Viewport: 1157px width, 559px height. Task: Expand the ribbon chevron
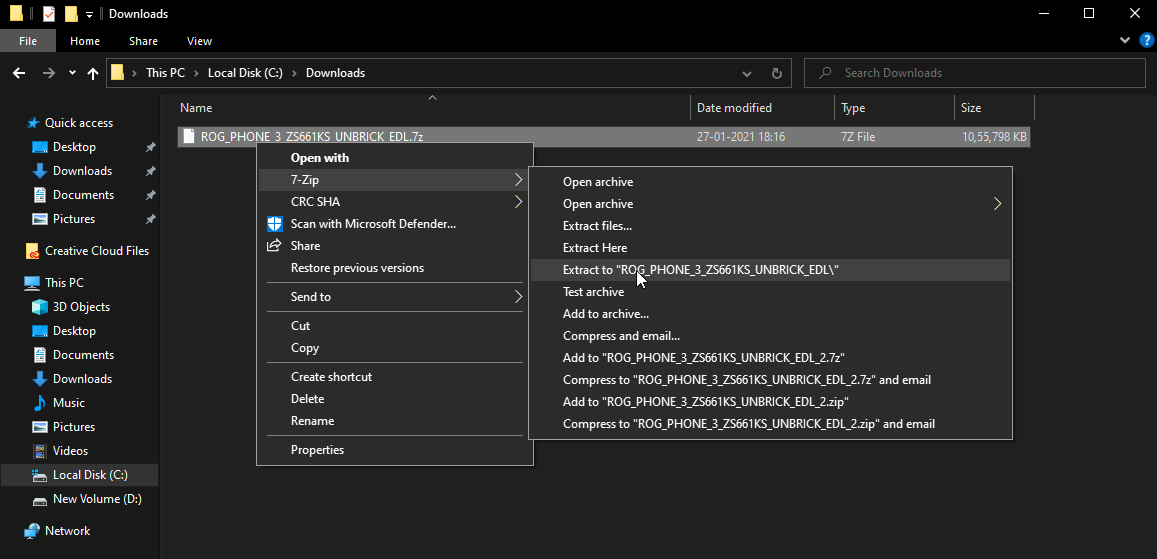(1125, 41)
